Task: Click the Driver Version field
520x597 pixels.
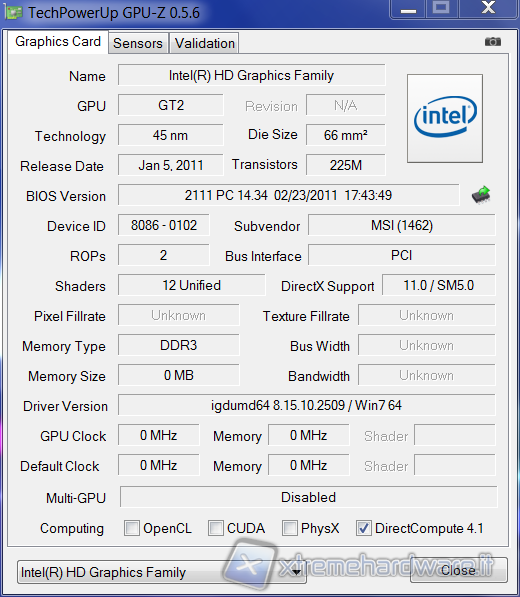Action: point(306,405)
